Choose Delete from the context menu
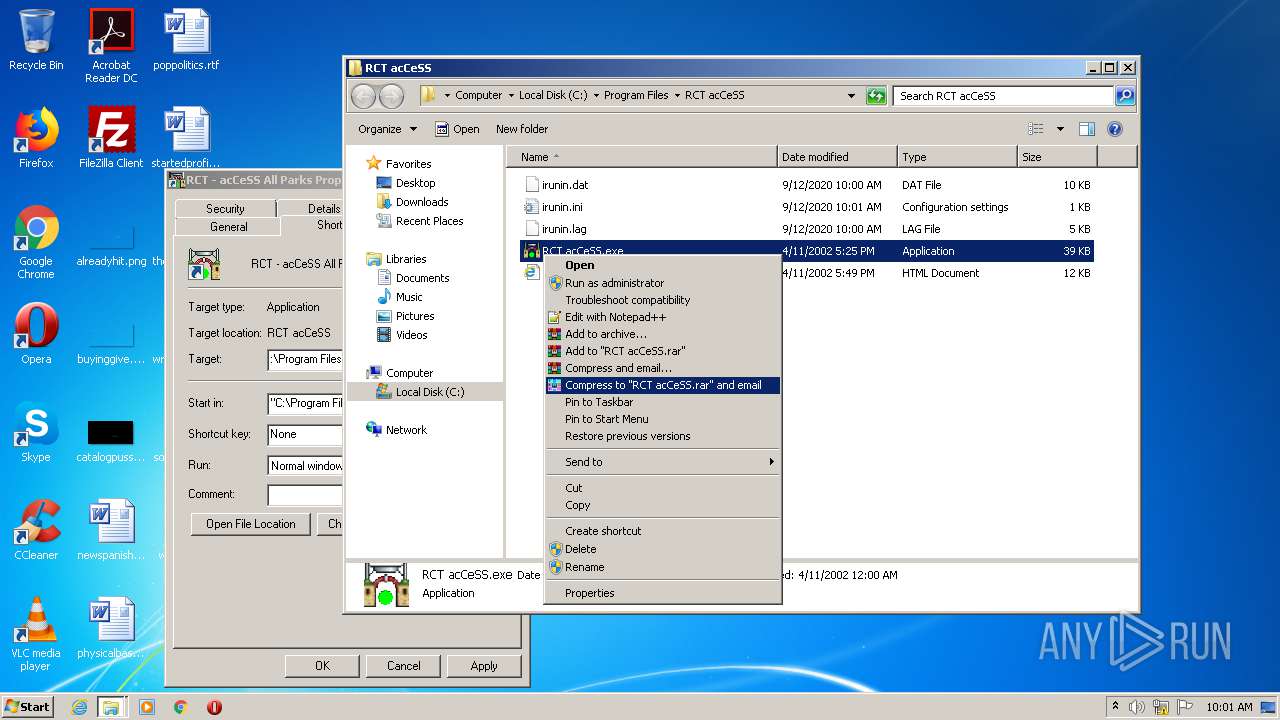This screenshot has width=1280, height=720. tap(662, 549)
